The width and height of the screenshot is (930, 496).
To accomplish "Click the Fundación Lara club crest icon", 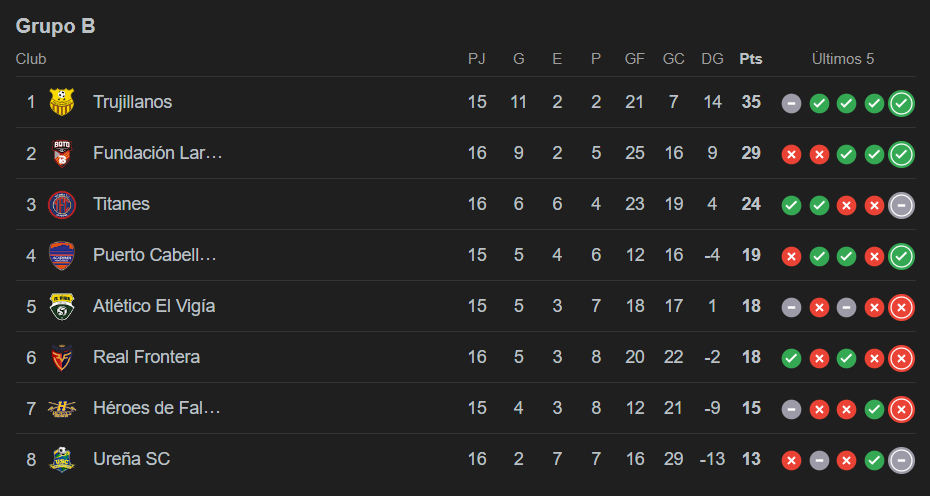I will [62, 153].
